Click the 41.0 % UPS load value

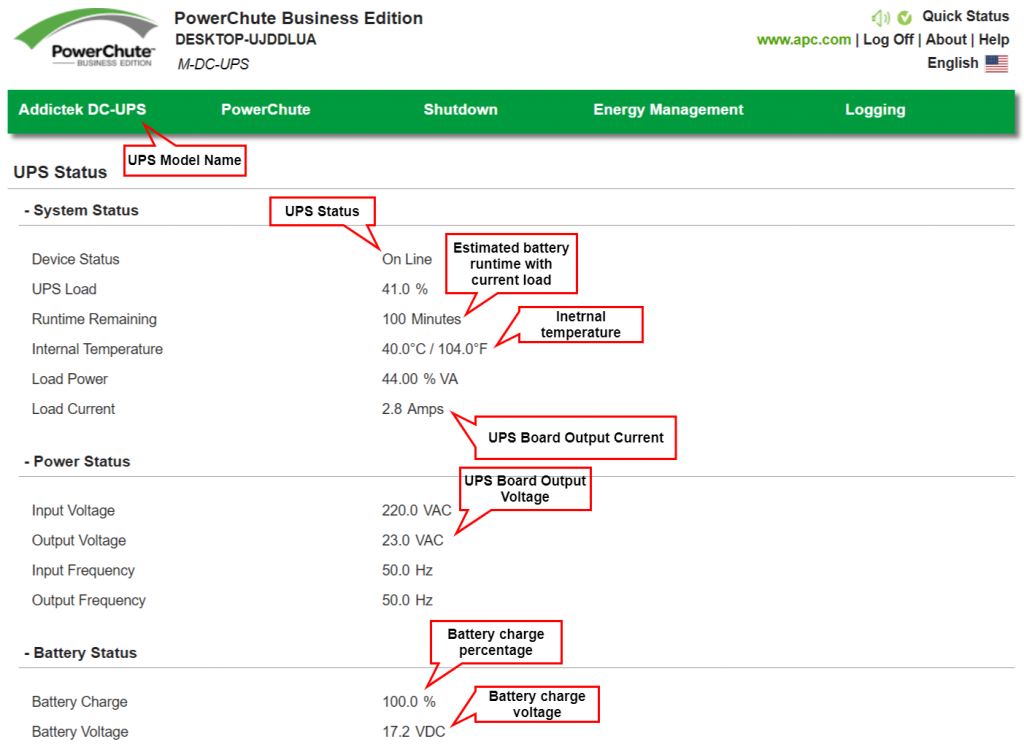405,289
